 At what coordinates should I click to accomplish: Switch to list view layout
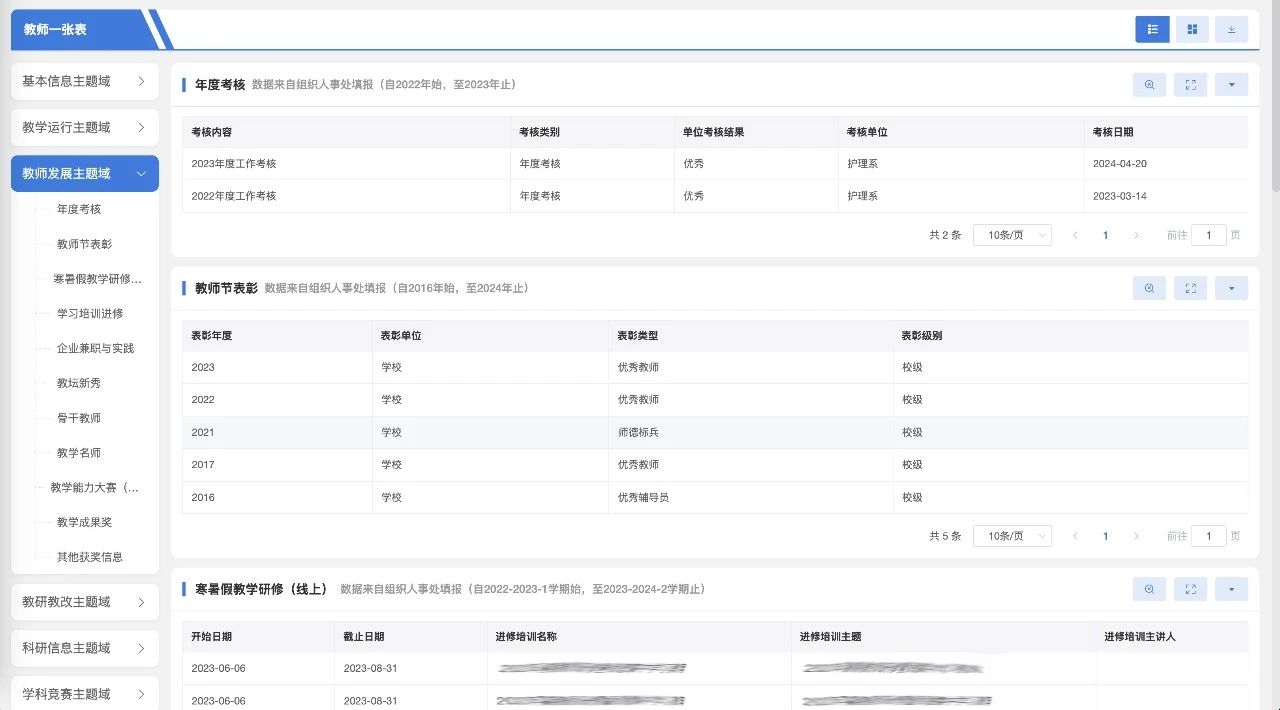[x=1152, y=30]
